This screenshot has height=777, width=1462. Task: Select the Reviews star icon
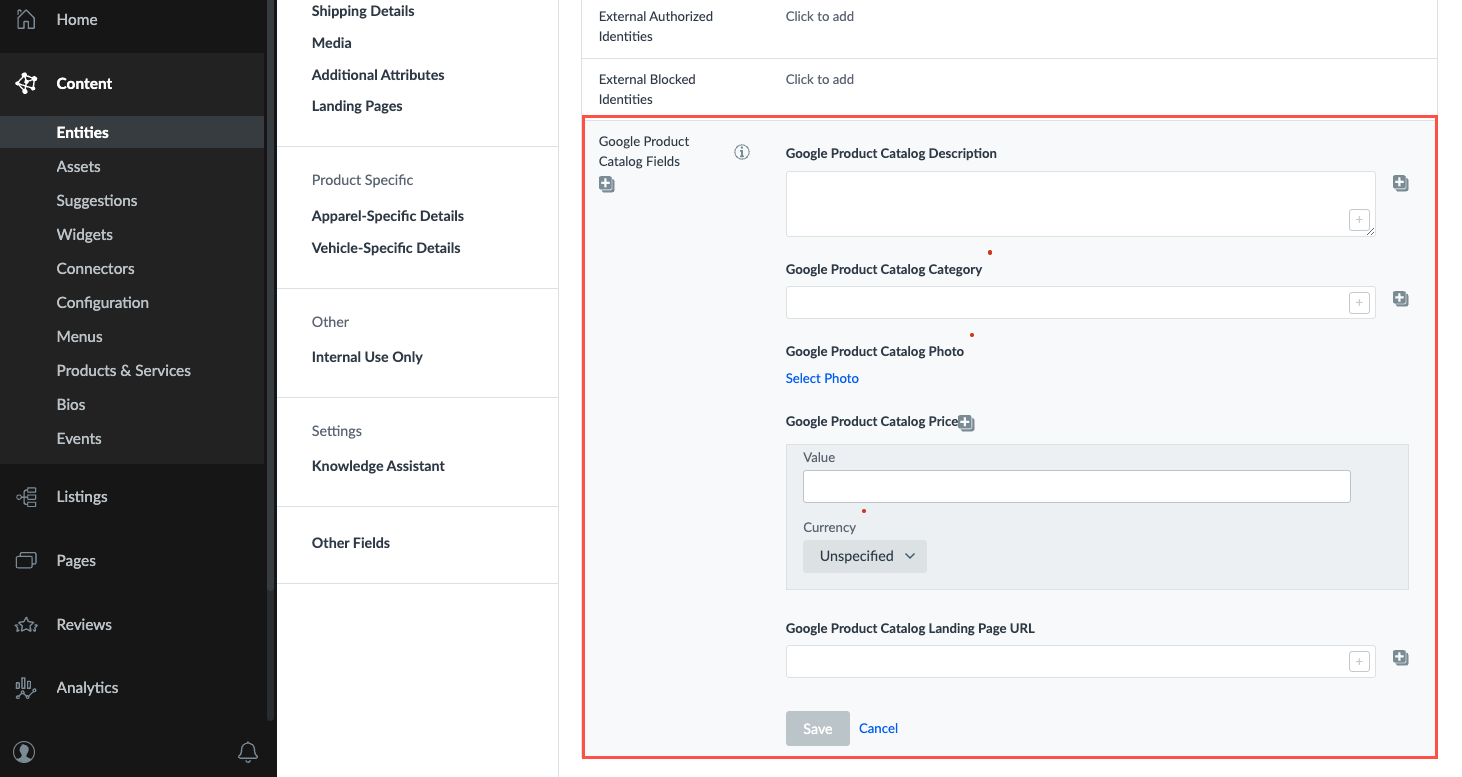(25, 624)
